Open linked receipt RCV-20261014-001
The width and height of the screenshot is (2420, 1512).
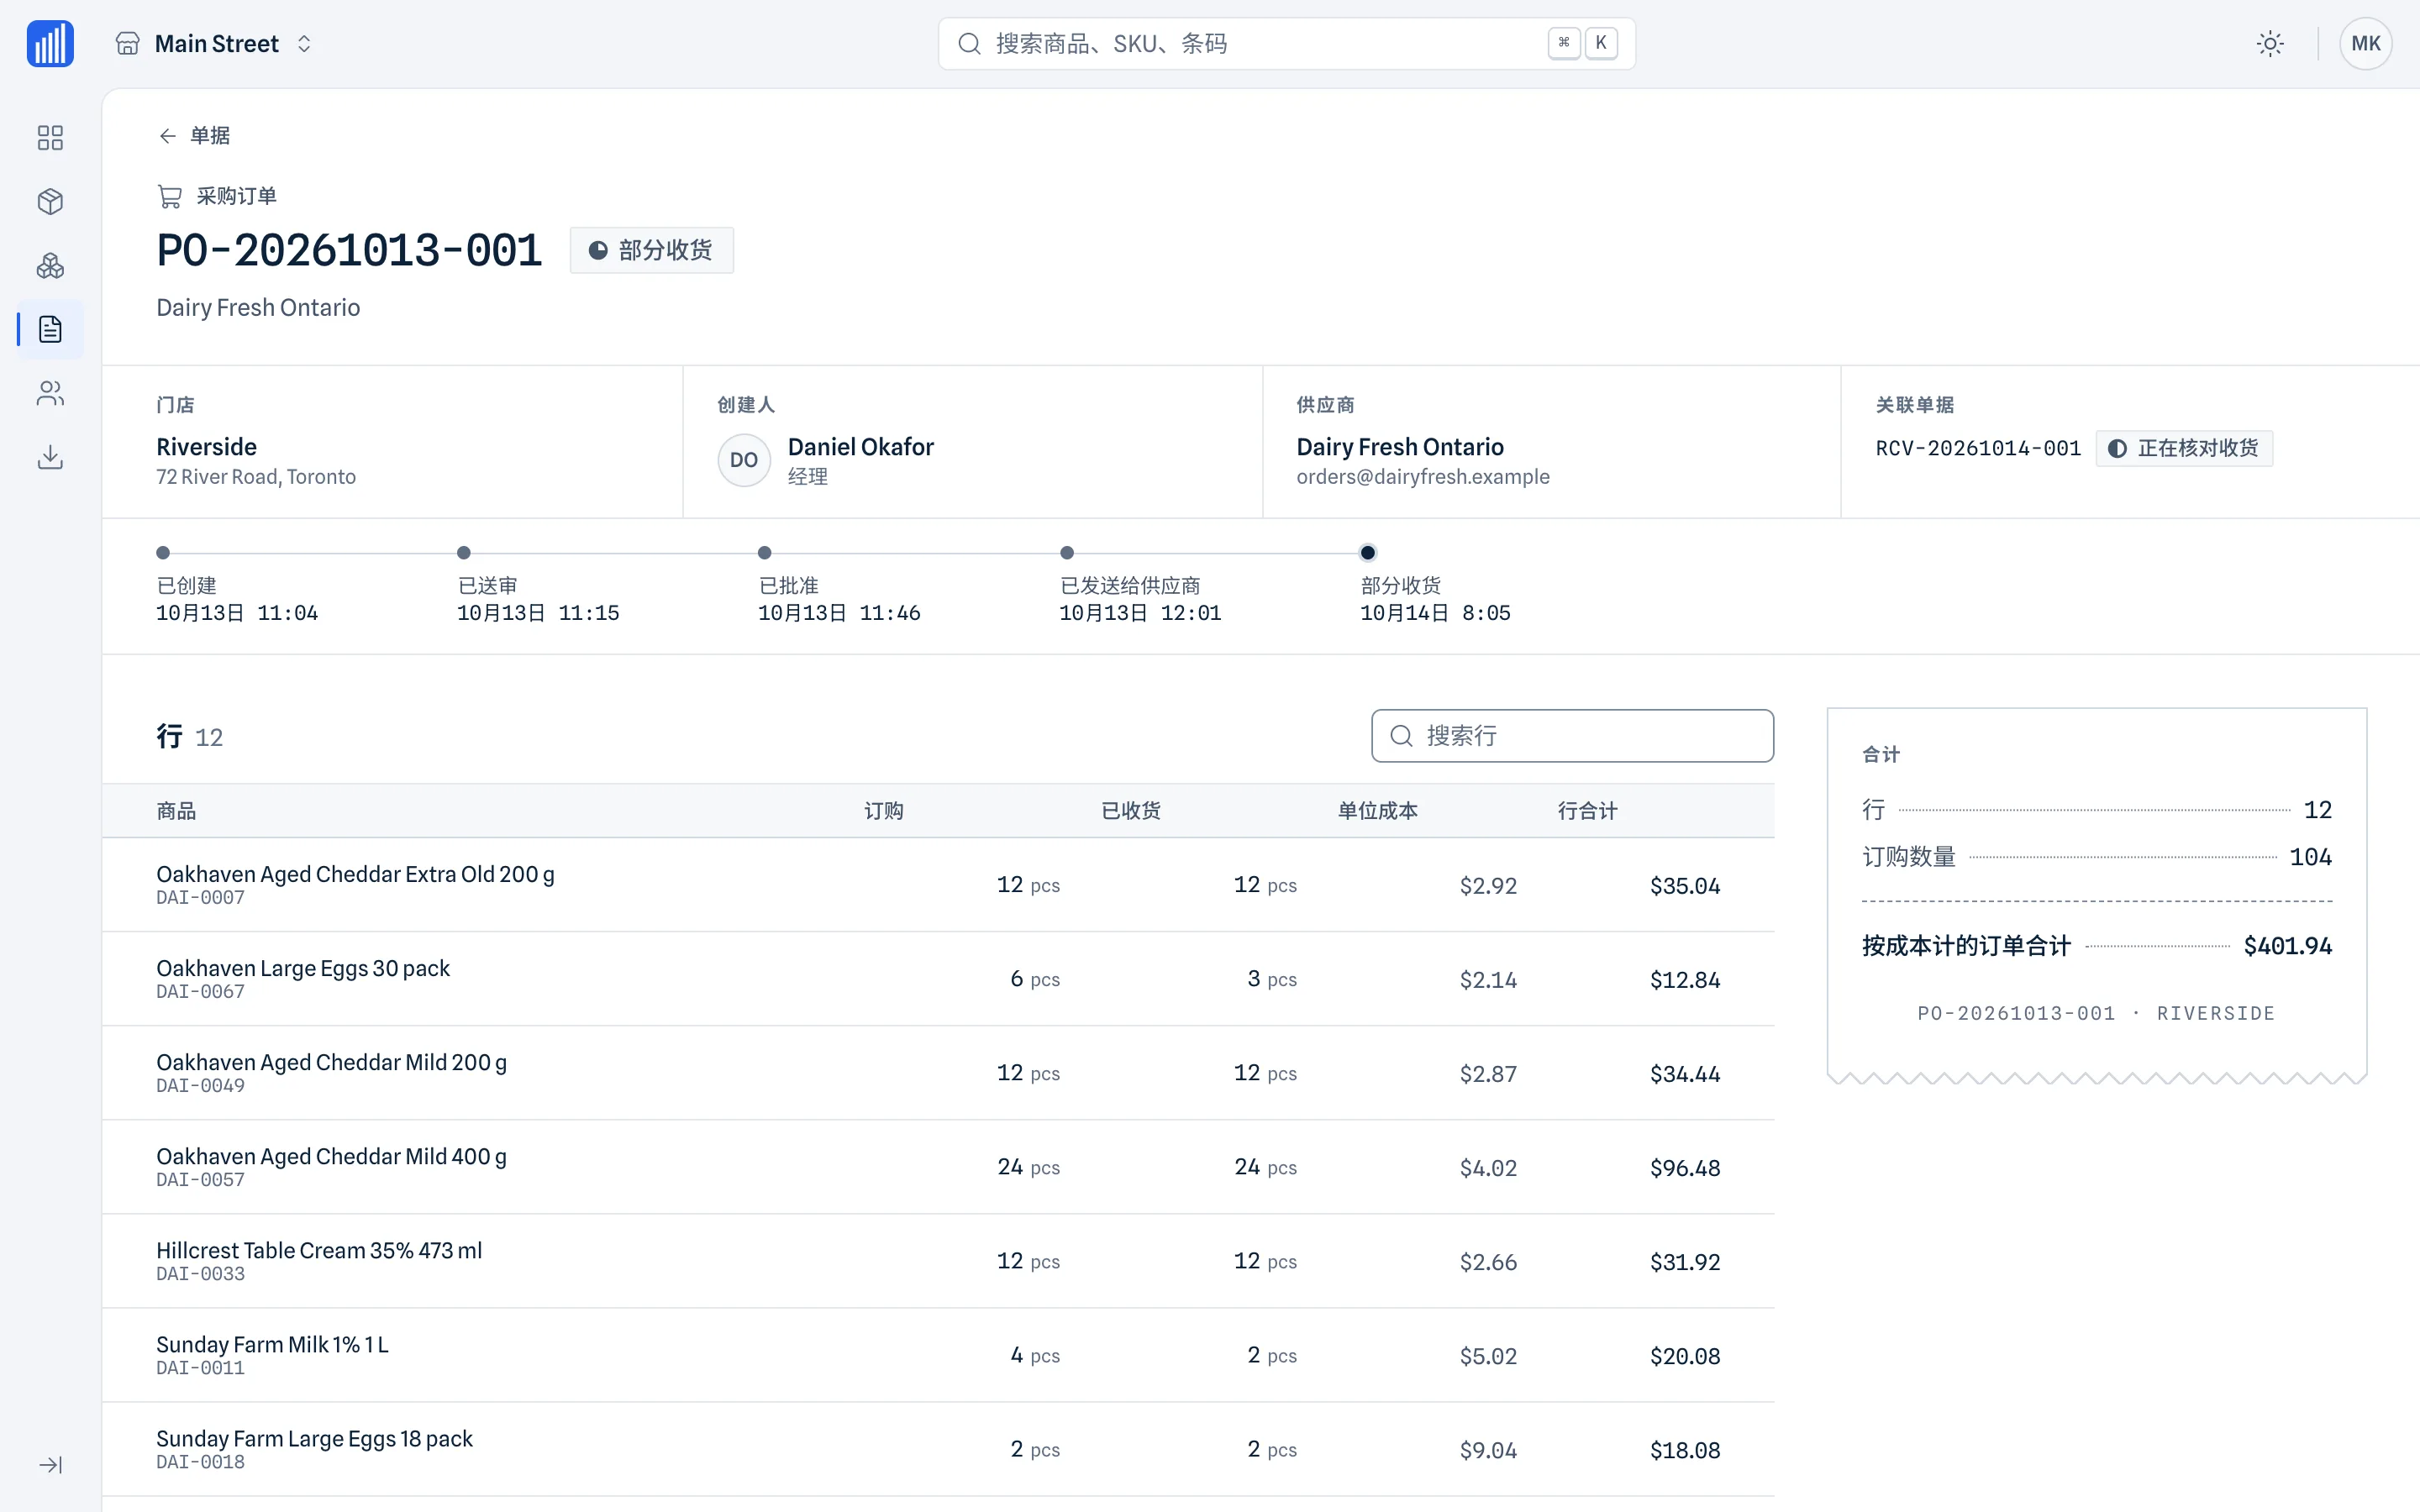[x=1977, y=448]
